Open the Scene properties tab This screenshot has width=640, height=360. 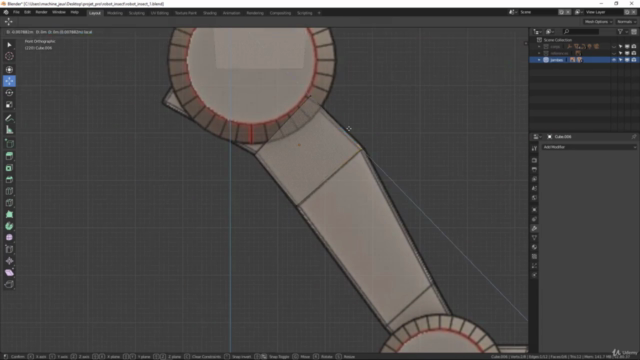click(x=534, y=189)
